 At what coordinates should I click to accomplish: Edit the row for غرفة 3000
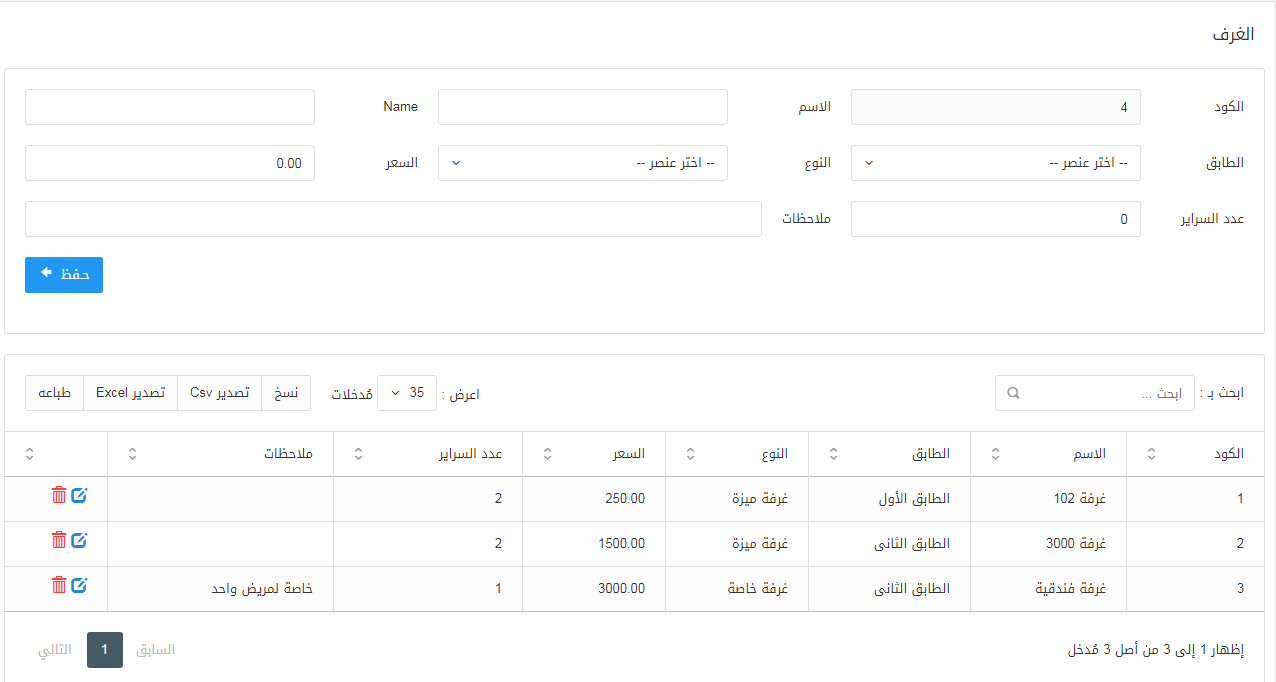click(79, 540)
